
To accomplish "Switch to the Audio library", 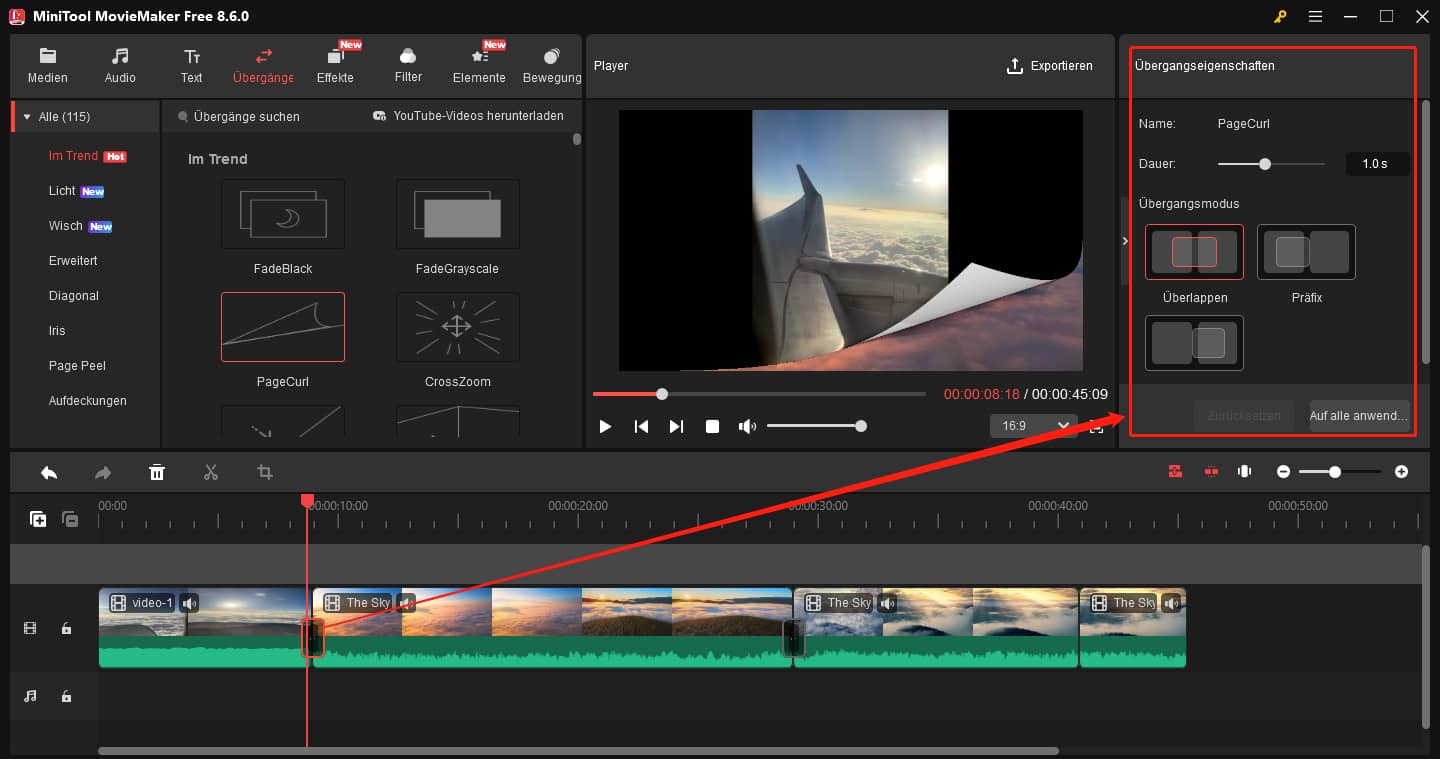I will (x=119, y=65).
